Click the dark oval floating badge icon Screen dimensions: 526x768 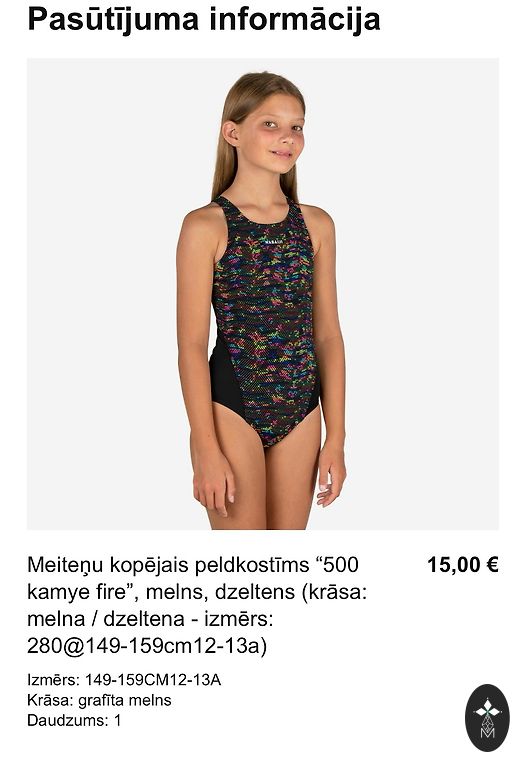[487, 718]
